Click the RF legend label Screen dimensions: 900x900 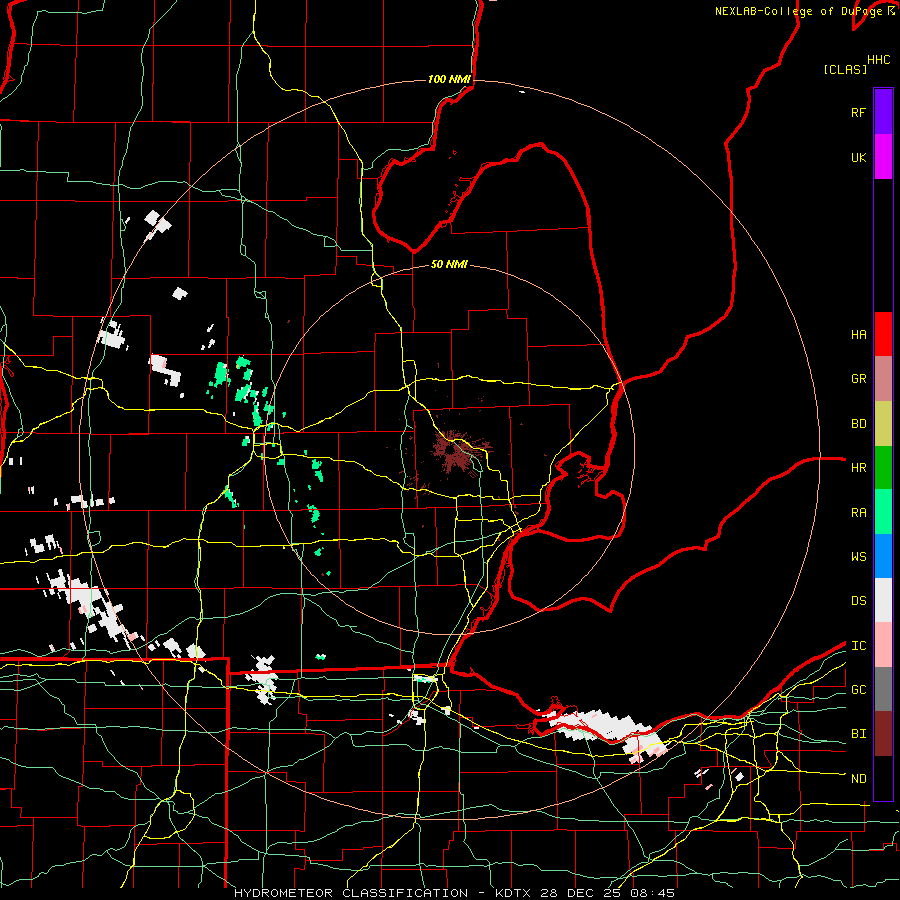click(858, 112)
